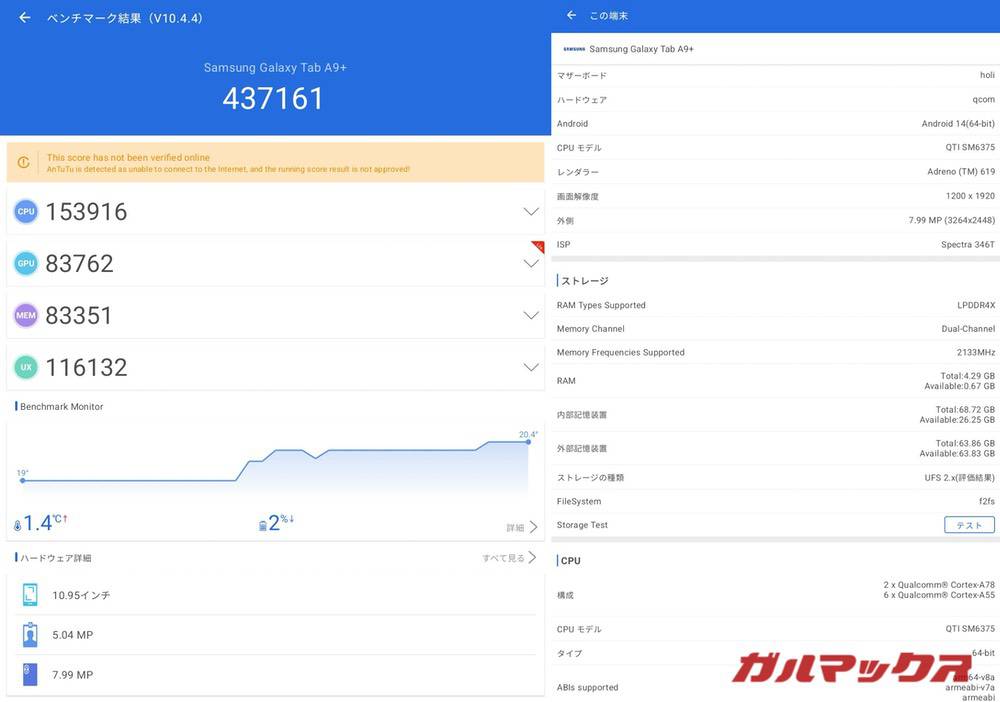Expand the GPU score 83762 details
Viewport: 1000px width, 702px height.
coord(531,263)
